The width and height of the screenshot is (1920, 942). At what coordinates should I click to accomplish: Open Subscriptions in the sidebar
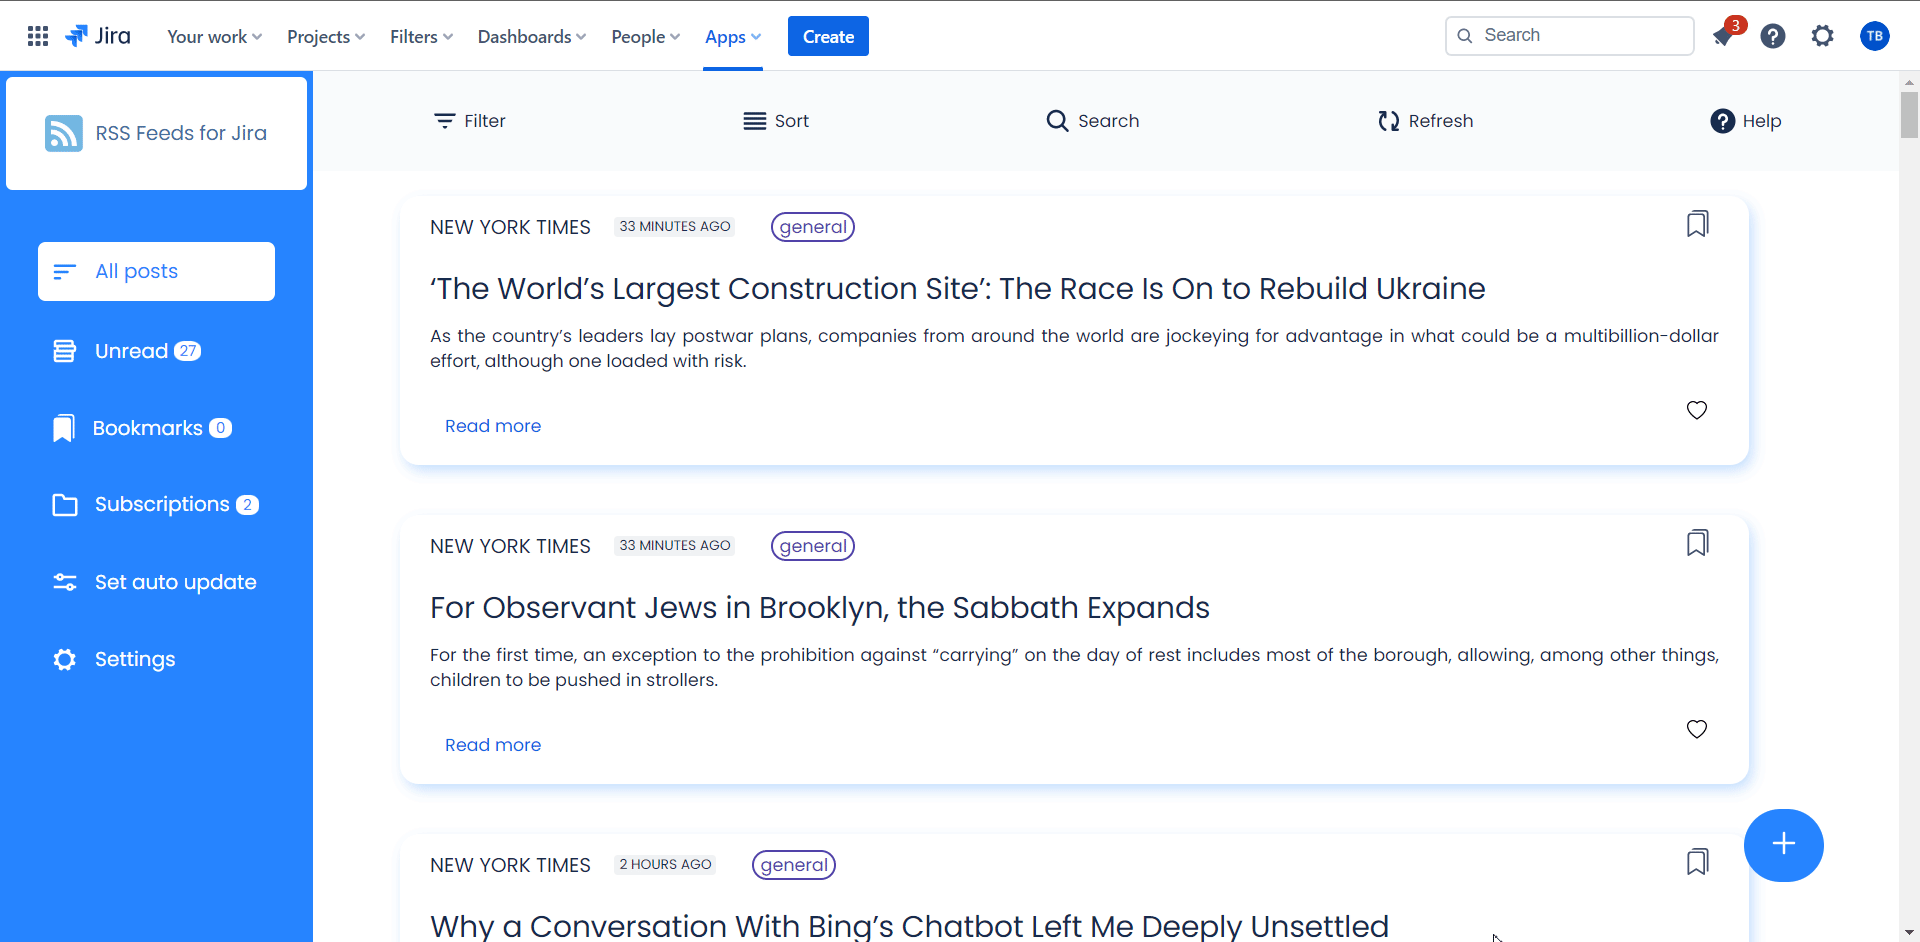pos(161,504)
